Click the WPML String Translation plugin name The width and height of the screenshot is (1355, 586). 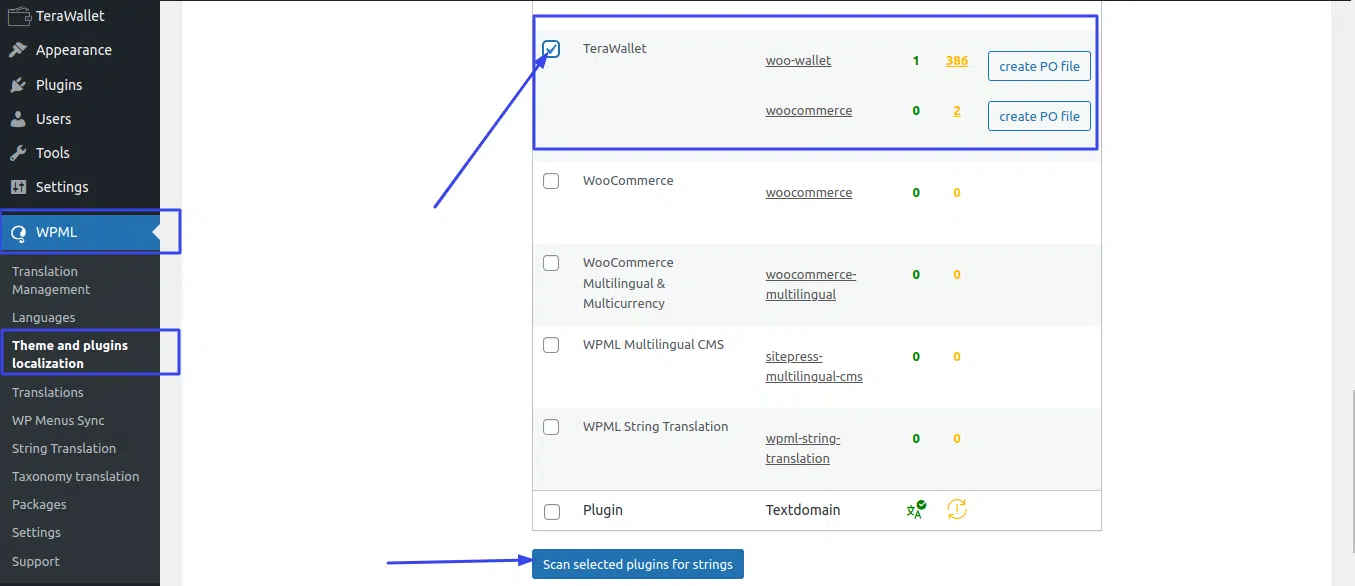point(655,426)
